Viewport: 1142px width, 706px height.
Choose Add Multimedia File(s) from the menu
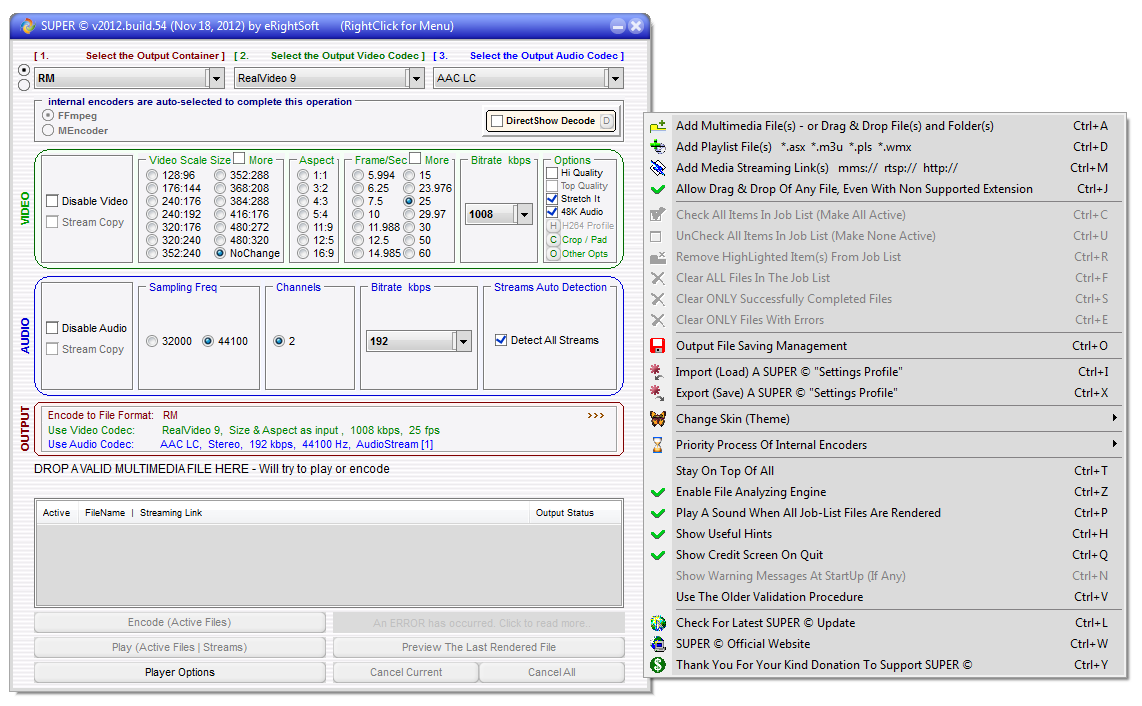click(x=886, y=126)
